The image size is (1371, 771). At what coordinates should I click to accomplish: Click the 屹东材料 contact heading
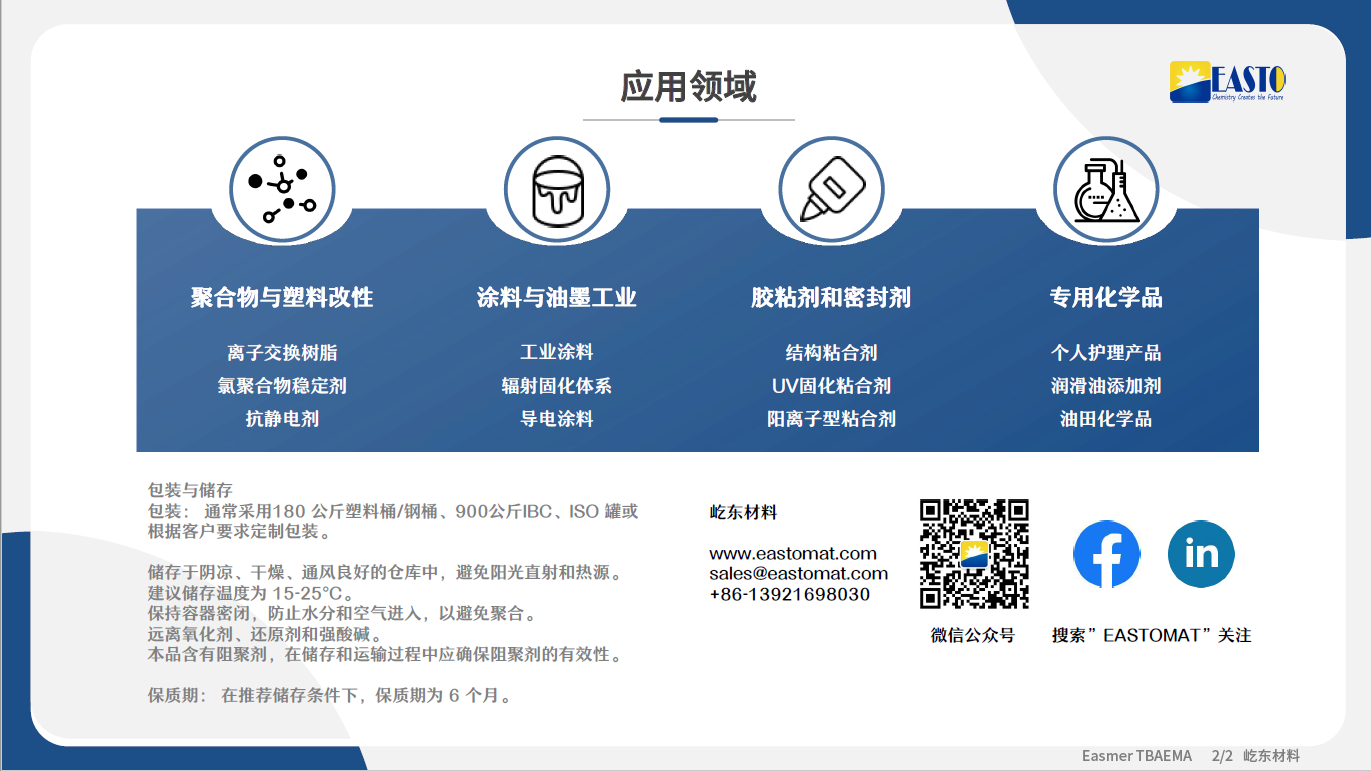743,512
